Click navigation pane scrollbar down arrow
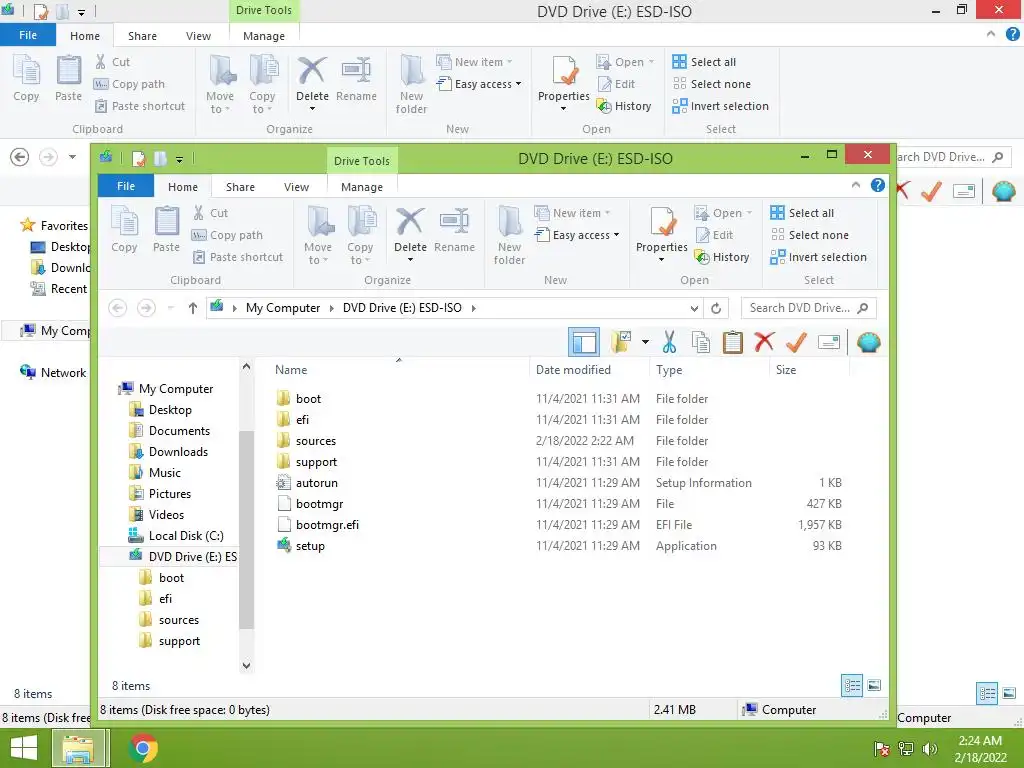Screen dimensions: 1024x768 (x=246, y=665)
